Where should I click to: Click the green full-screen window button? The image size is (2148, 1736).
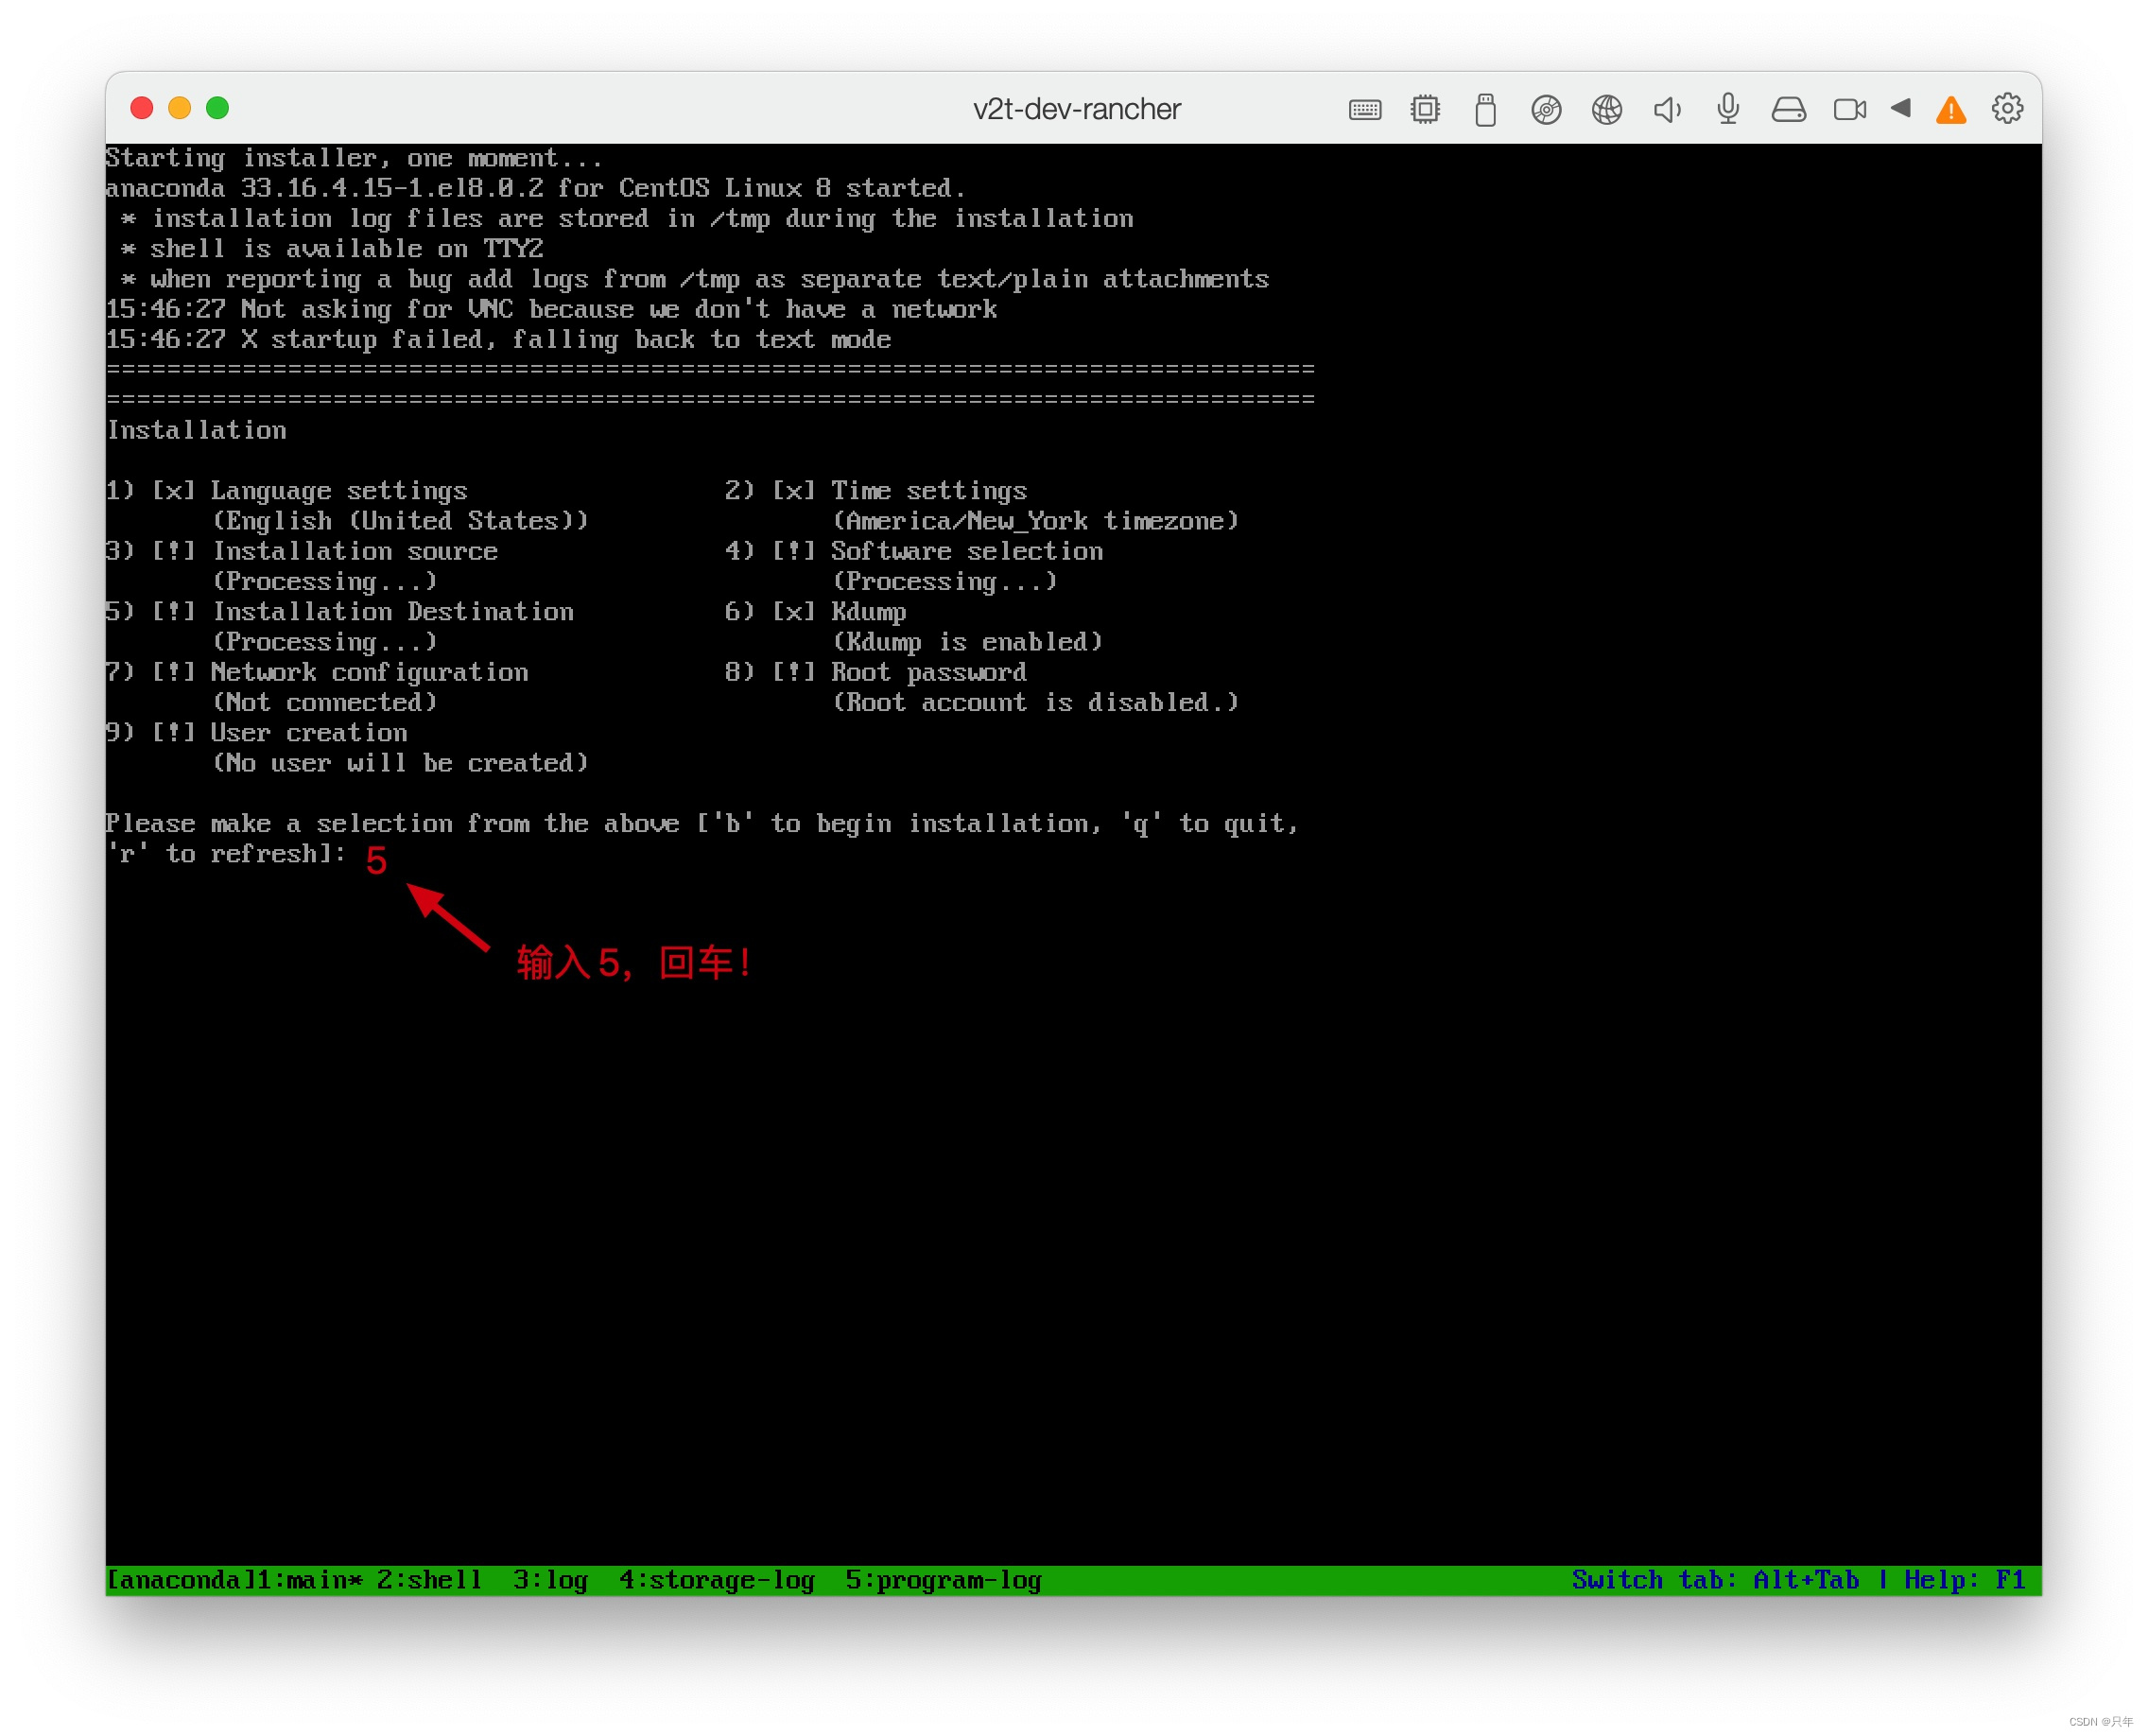217,108
